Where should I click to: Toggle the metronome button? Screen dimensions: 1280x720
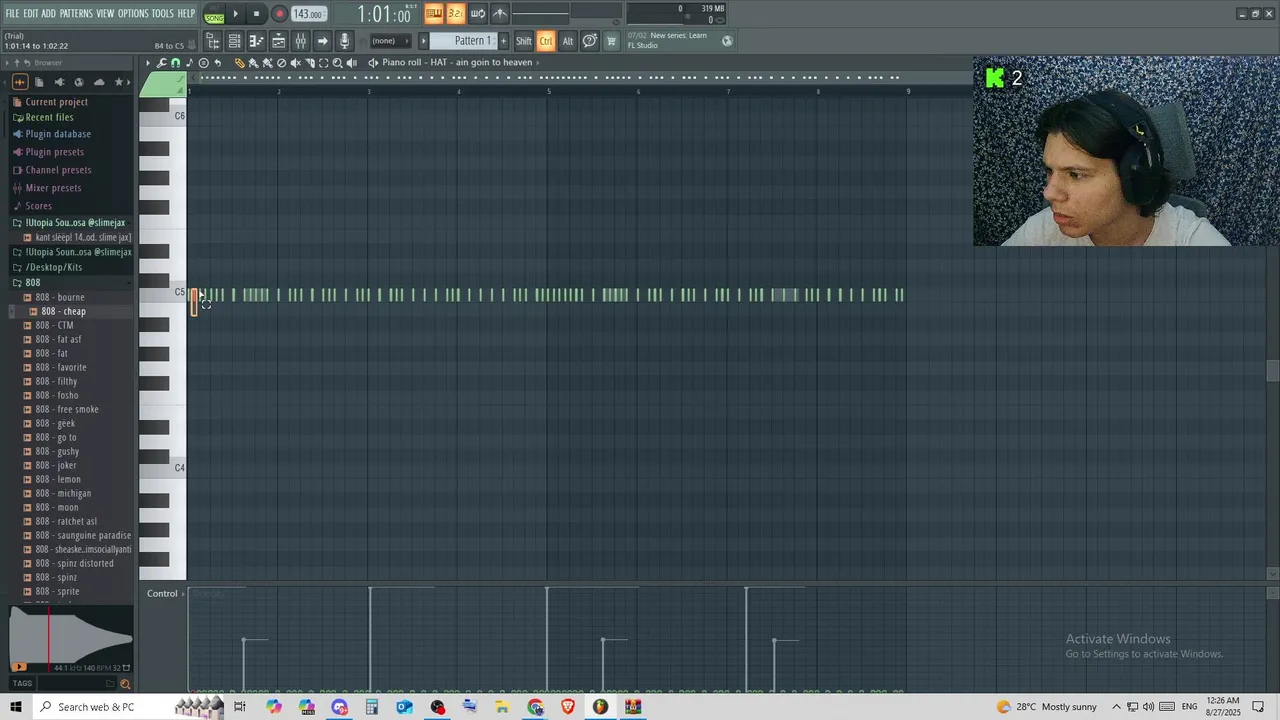500,14
